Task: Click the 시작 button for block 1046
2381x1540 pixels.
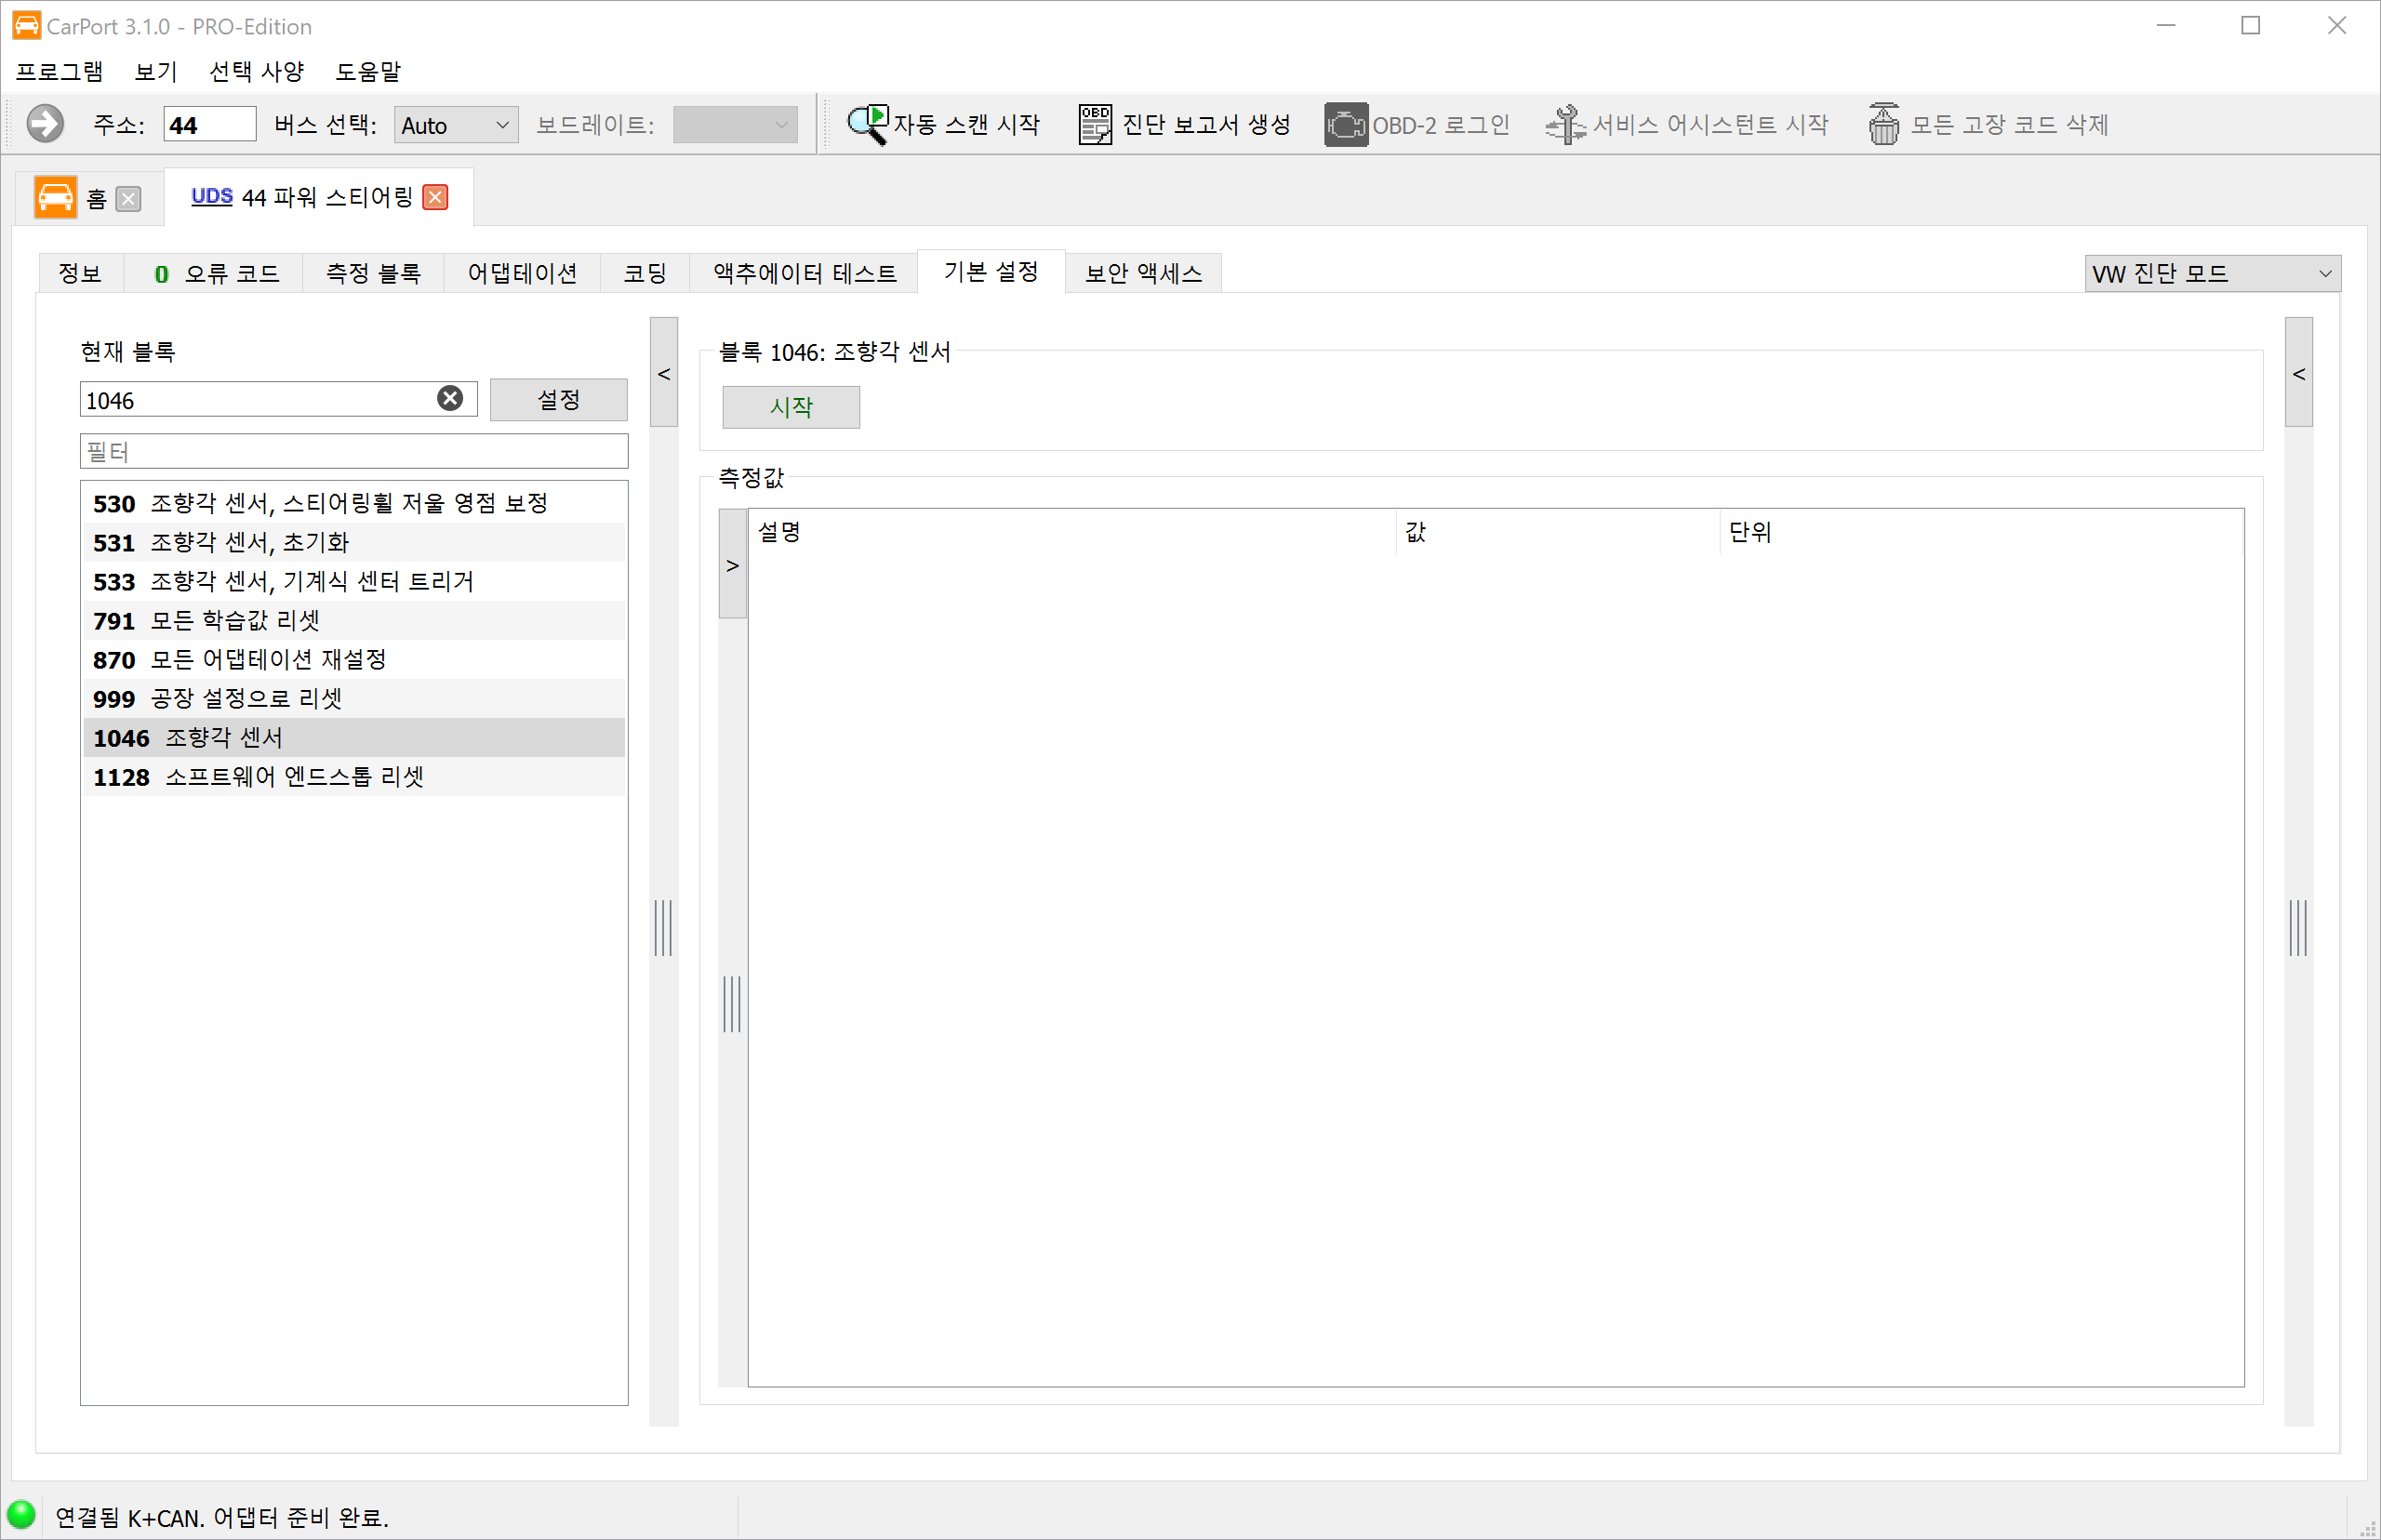Action: point(791,407)
